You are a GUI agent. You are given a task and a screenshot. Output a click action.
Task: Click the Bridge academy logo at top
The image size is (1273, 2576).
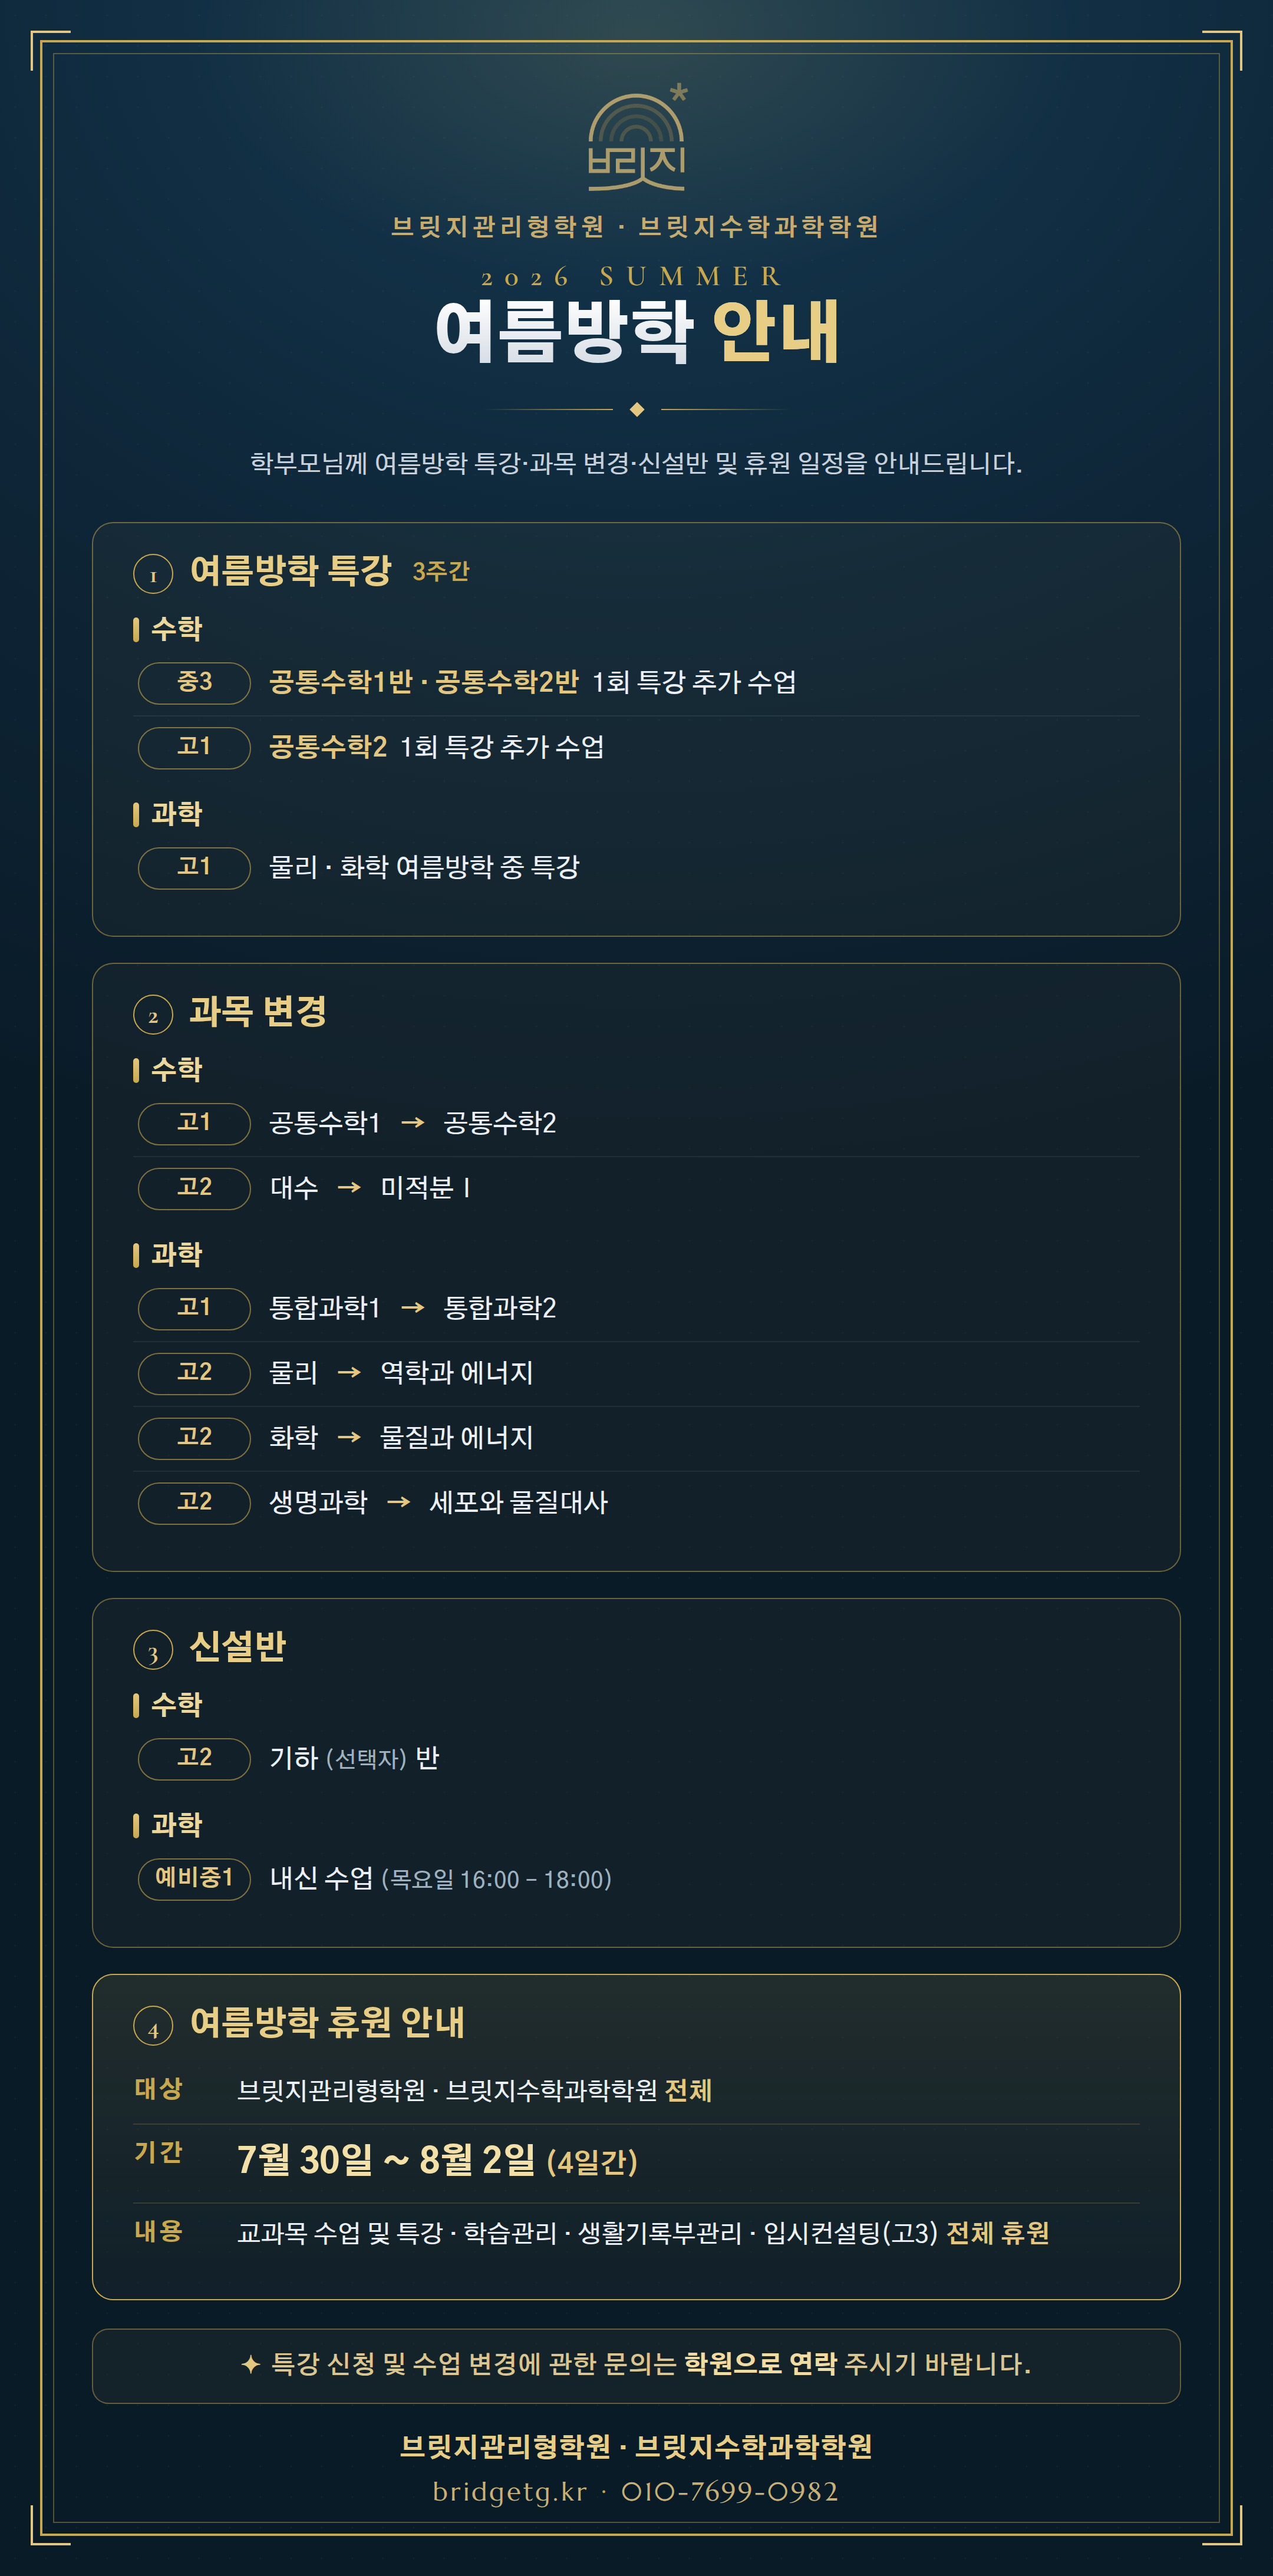click(637, 137)
